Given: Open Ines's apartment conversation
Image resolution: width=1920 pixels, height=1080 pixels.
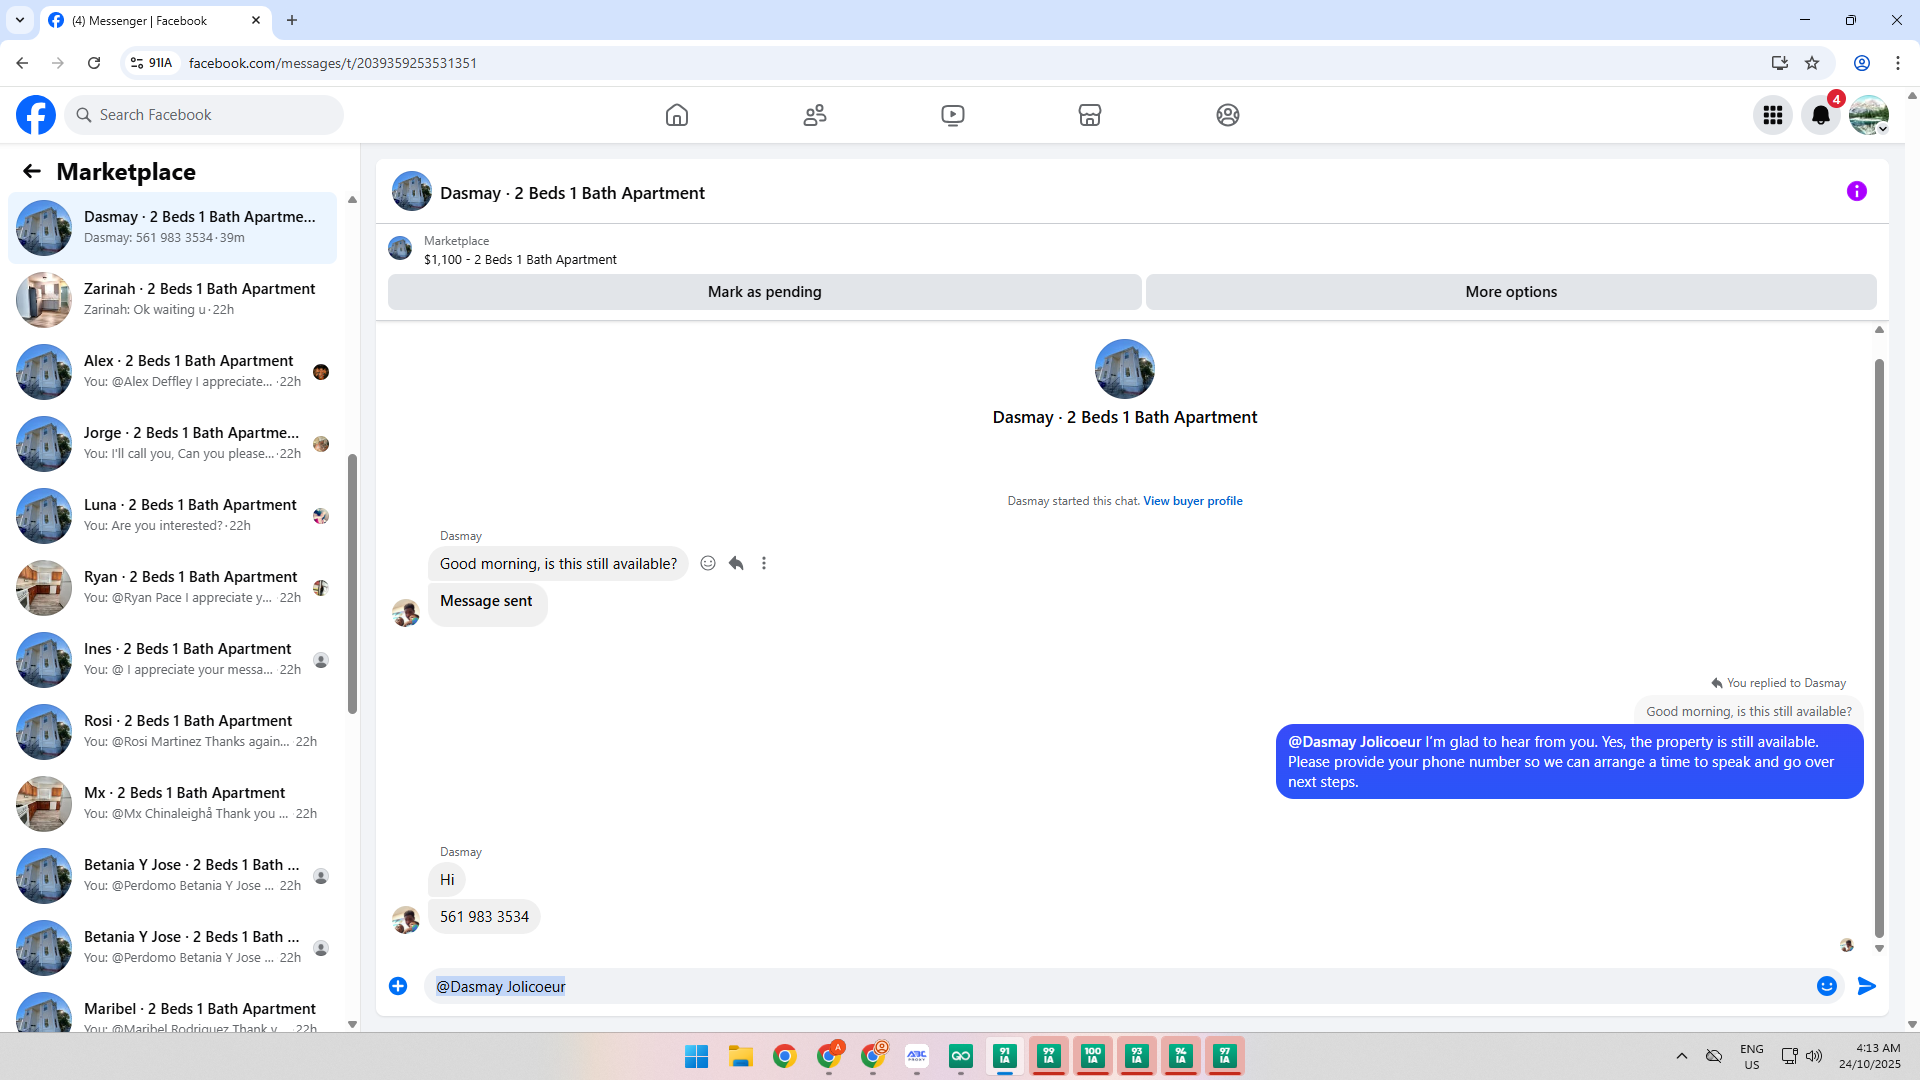Looking at the screenshot, I should (173, 660).
